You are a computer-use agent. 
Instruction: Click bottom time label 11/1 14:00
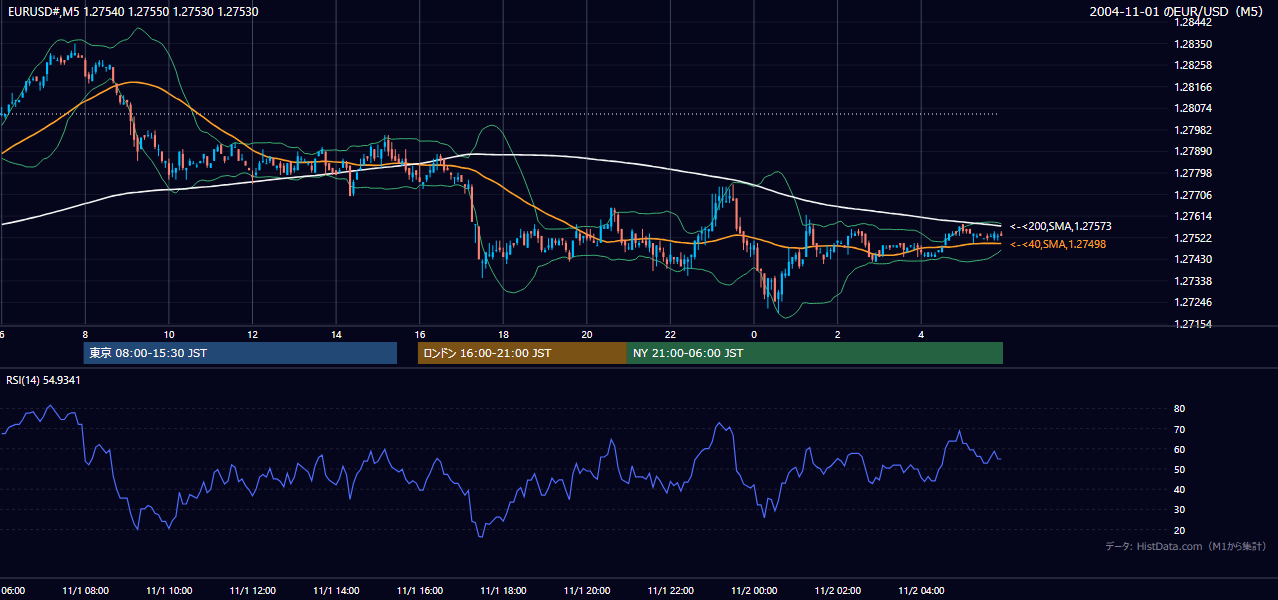(336, 591)
